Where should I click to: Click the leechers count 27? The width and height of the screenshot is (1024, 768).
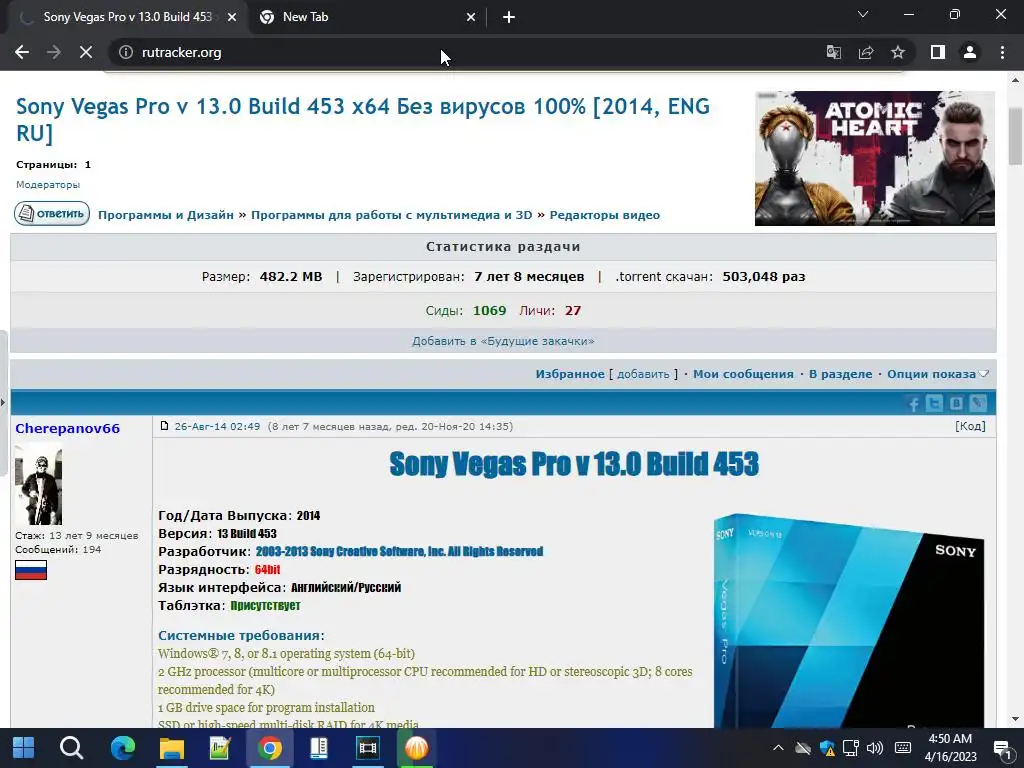[x=573, y=310]
